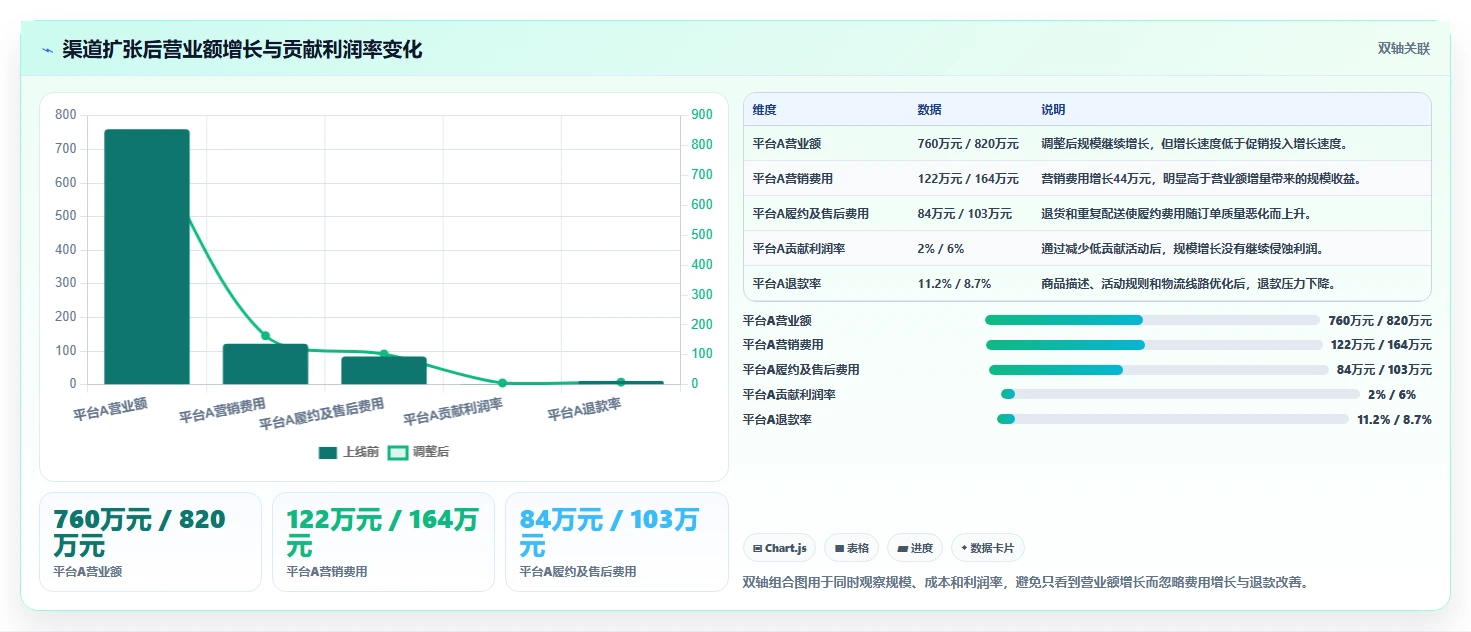
Task: Click table cell 122万元 / 164万元
Action: 968,179
